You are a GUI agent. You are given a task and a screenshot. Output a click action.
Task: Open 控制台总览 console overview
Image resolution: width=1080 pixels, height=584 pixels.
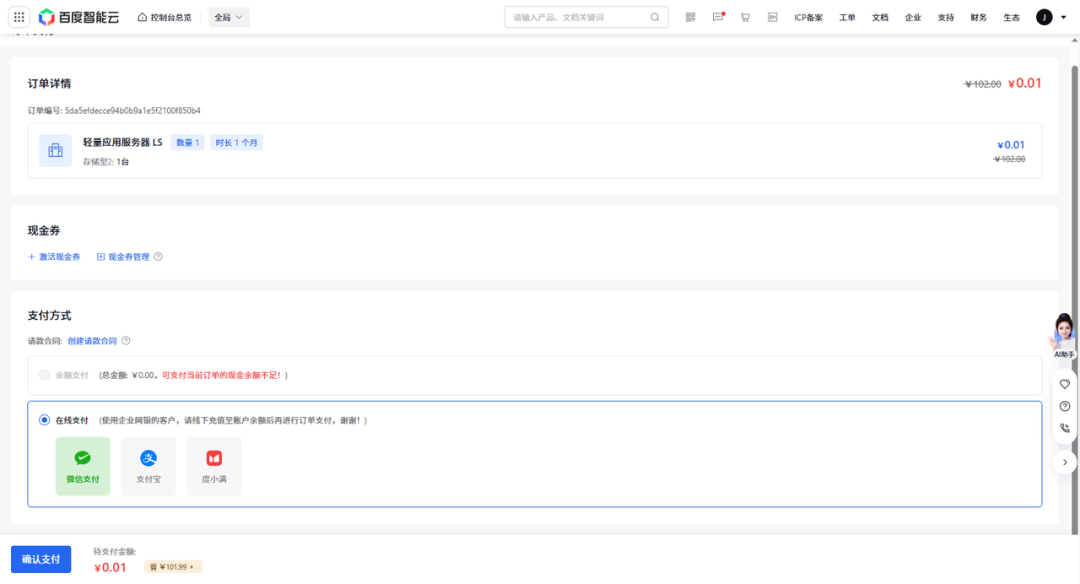coord(165,17)
